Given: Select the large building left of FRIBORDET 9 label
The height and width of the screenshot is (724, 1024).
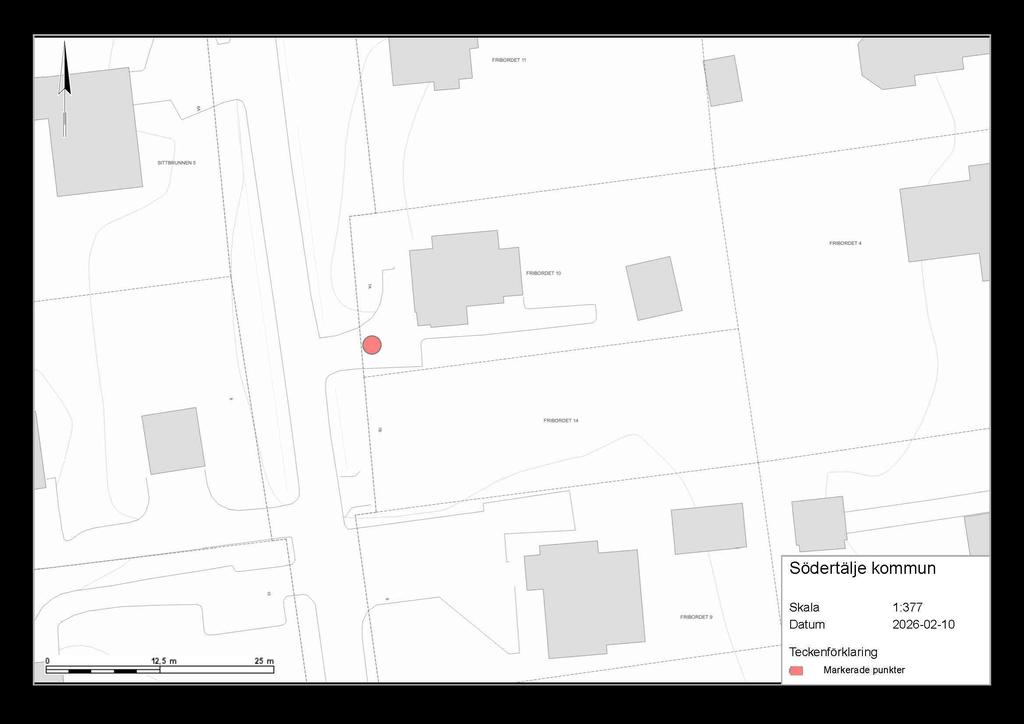Looking at the screenshot, I should 585,599.
